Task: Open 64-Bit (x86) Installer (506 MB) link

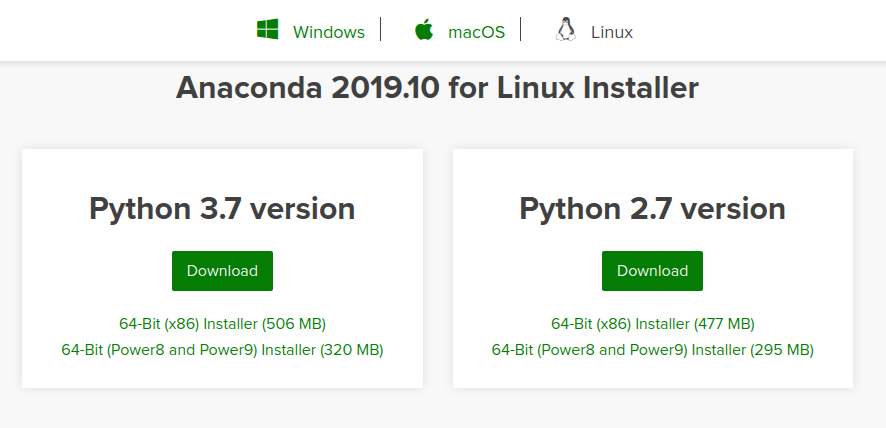Action: click(x=222, y=324)
